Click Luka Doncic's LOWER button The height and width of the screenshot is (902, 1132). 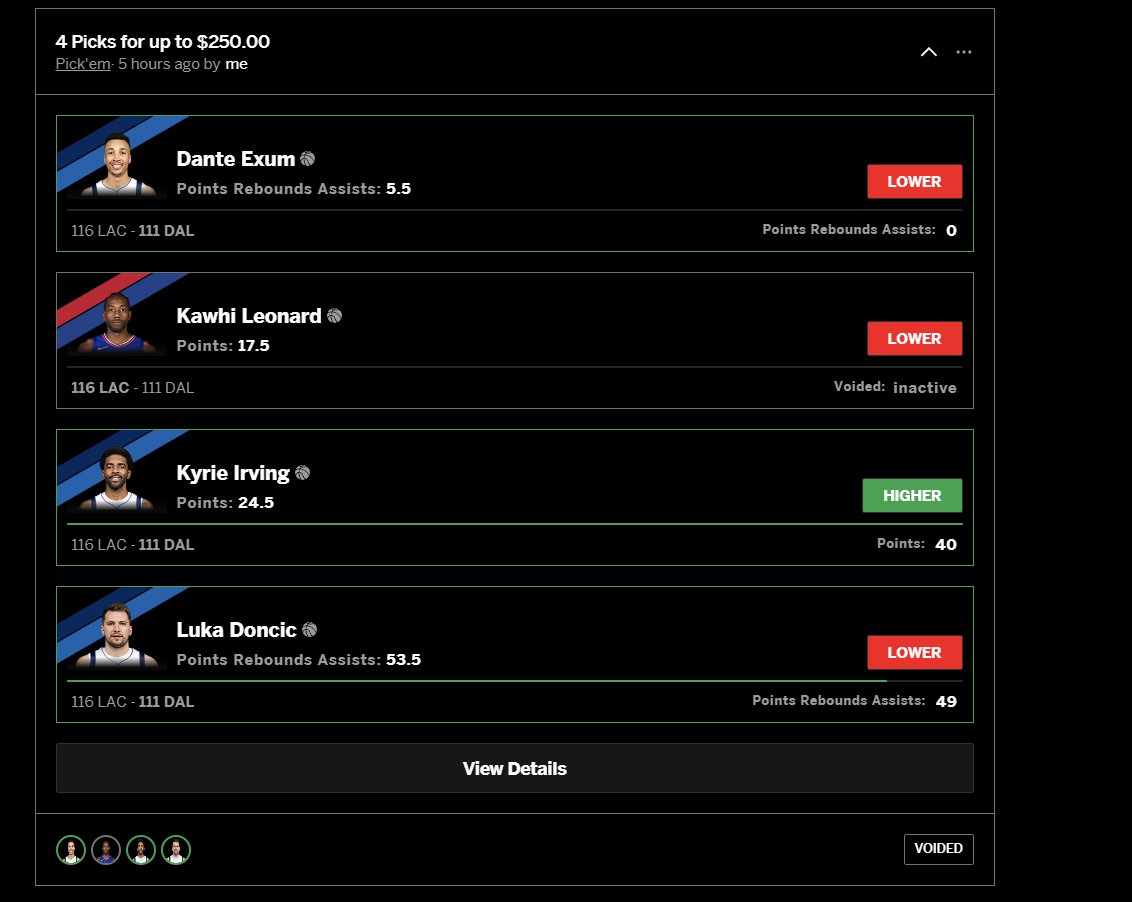915,652
